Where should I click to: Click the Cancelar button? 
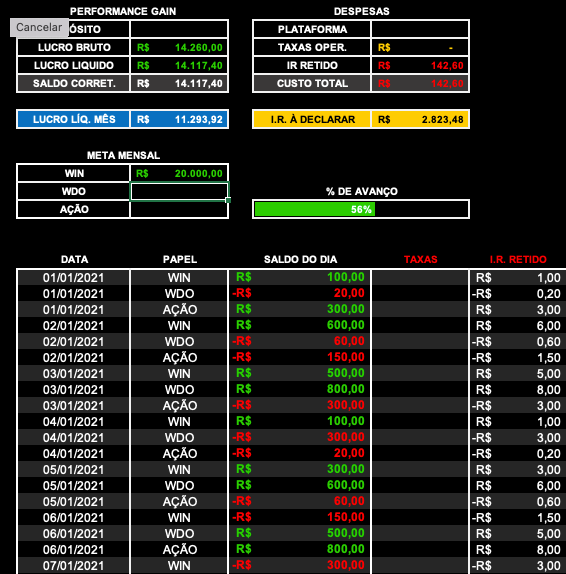(x=39, y=27)
